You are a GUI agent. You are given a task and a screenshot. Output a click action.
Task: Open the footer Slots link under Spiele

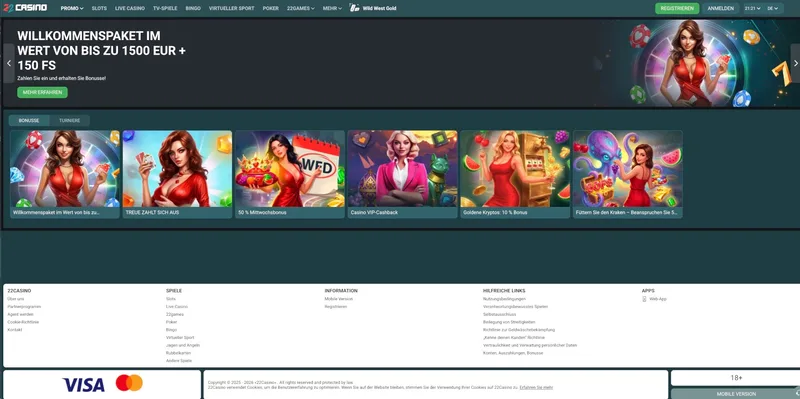(x=171, y=299)
